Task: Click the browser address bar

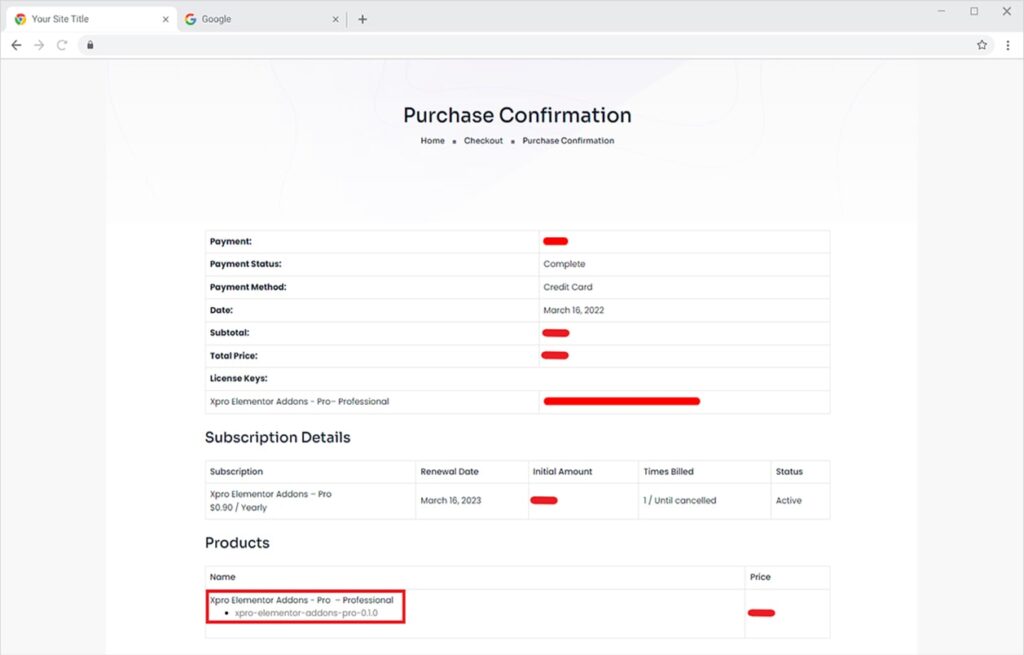Action: pos(500,45)
